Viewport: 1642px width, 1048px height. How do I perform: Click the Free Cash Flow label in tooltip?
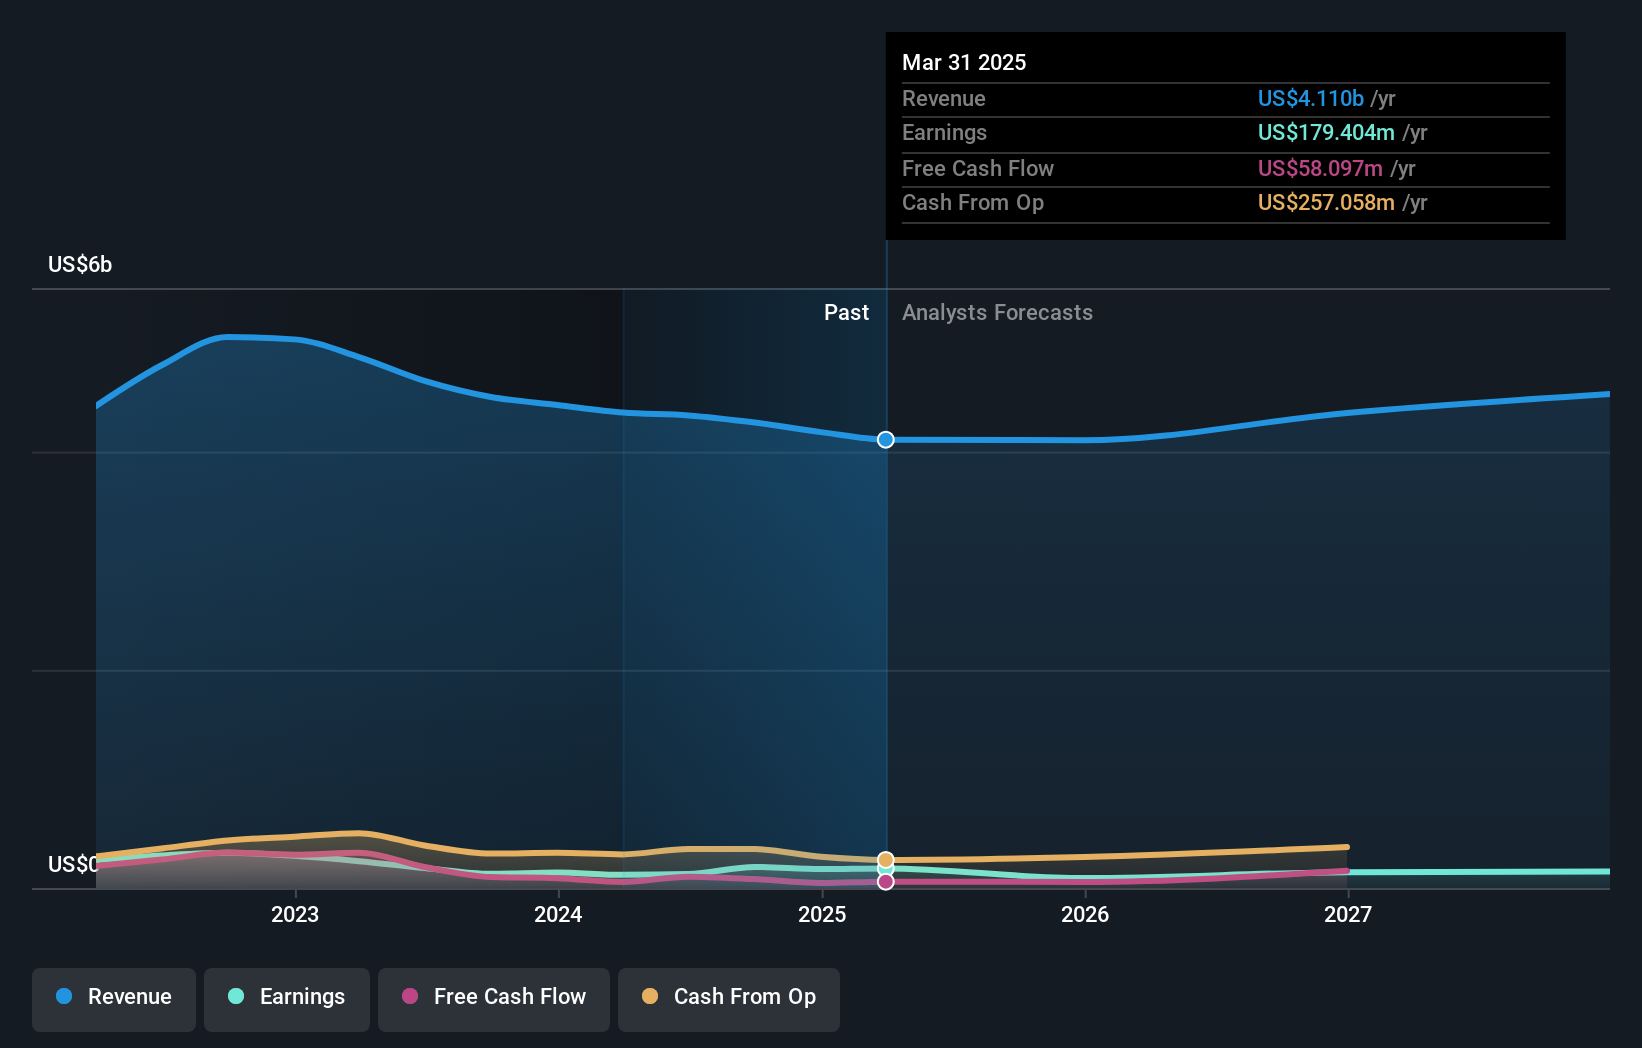pyautogui.click(x=978, y=168)
